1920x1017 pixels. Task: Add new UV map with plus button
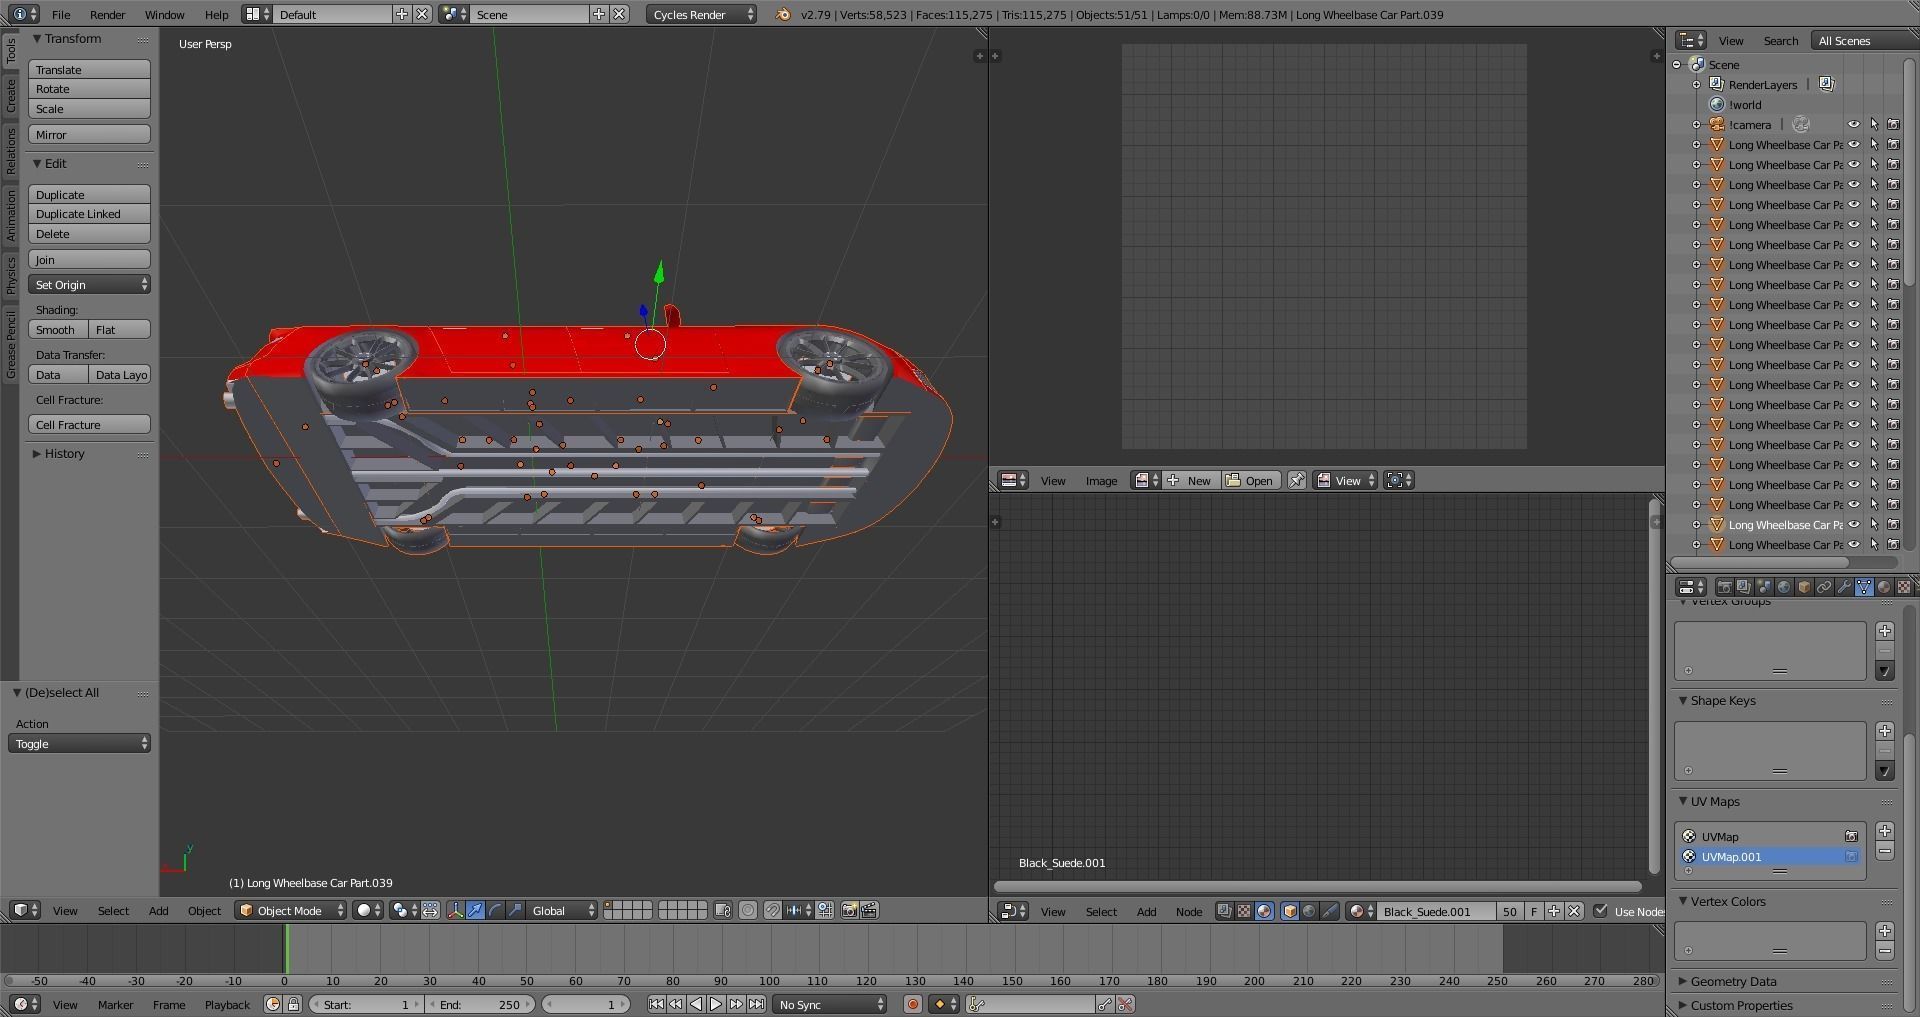[1884, 831]
